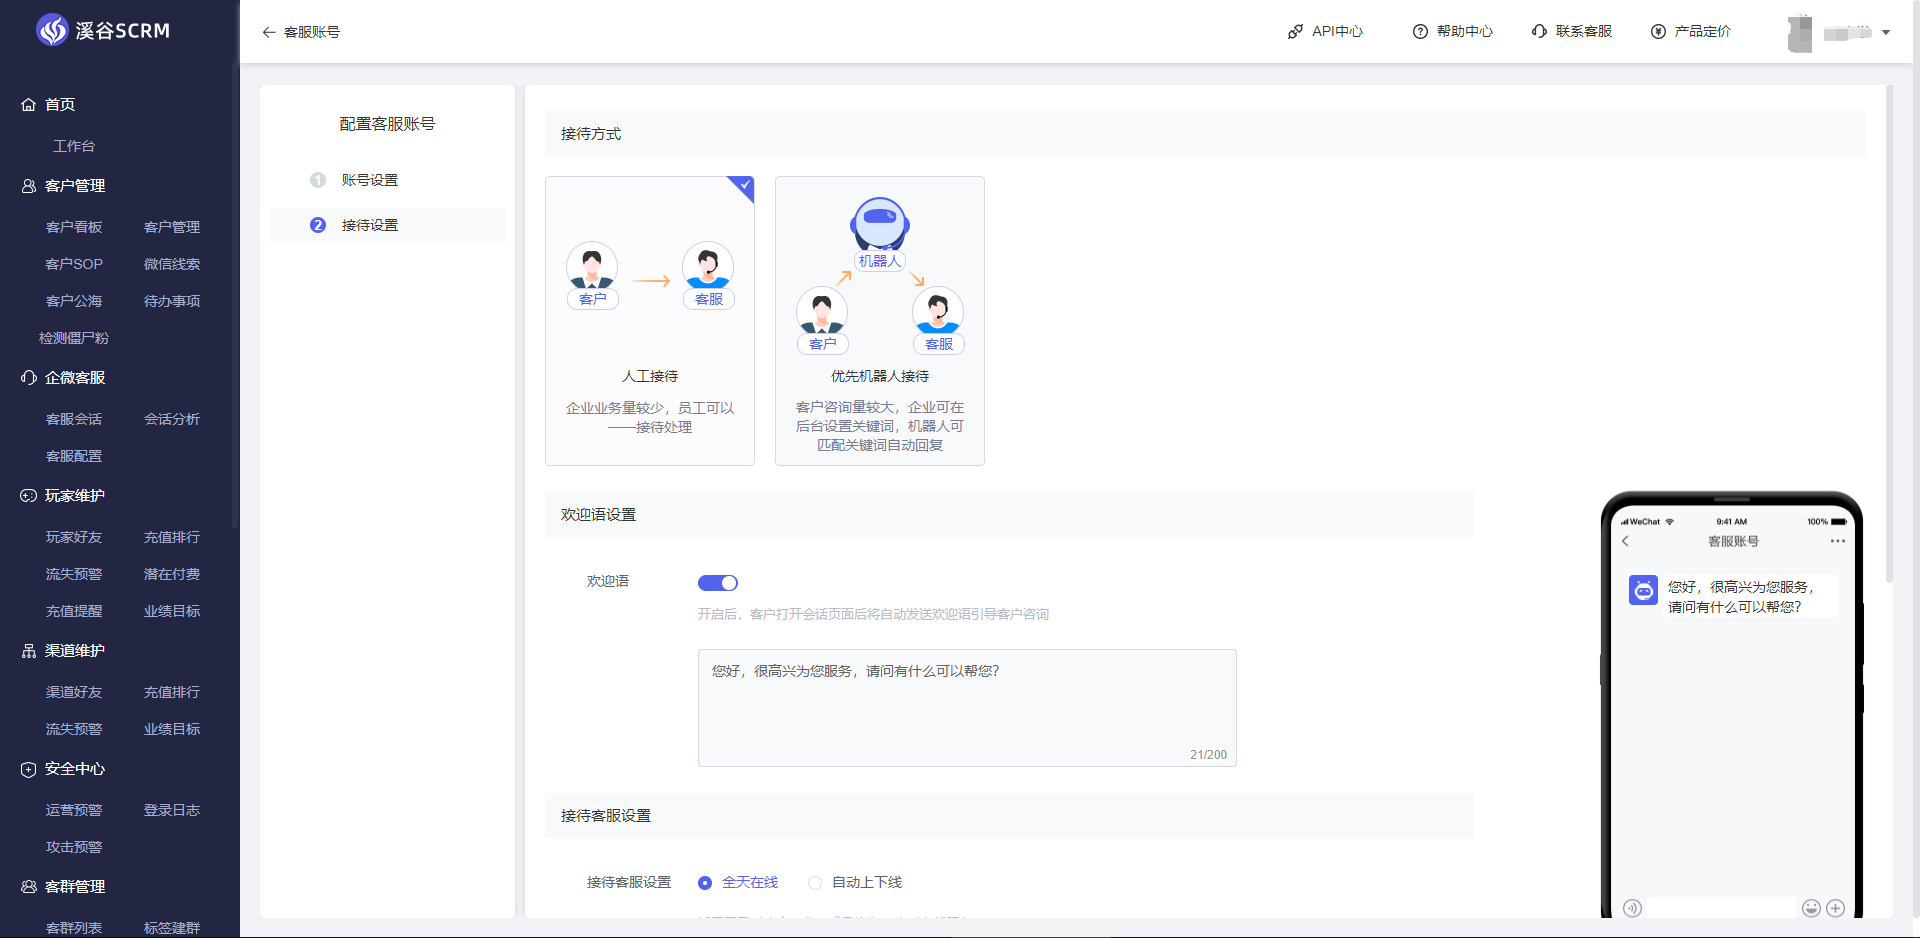Go to 账号设置 step
Image resolution: width=1920 pixels, height=938 pixels.
click(369, 180)
